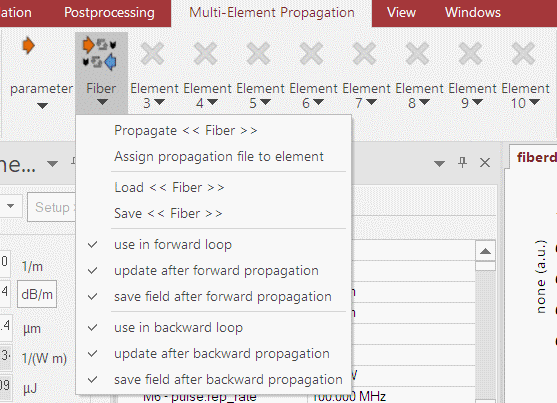Close the panel with the X icon
The image size is (557, 403).
485,163
